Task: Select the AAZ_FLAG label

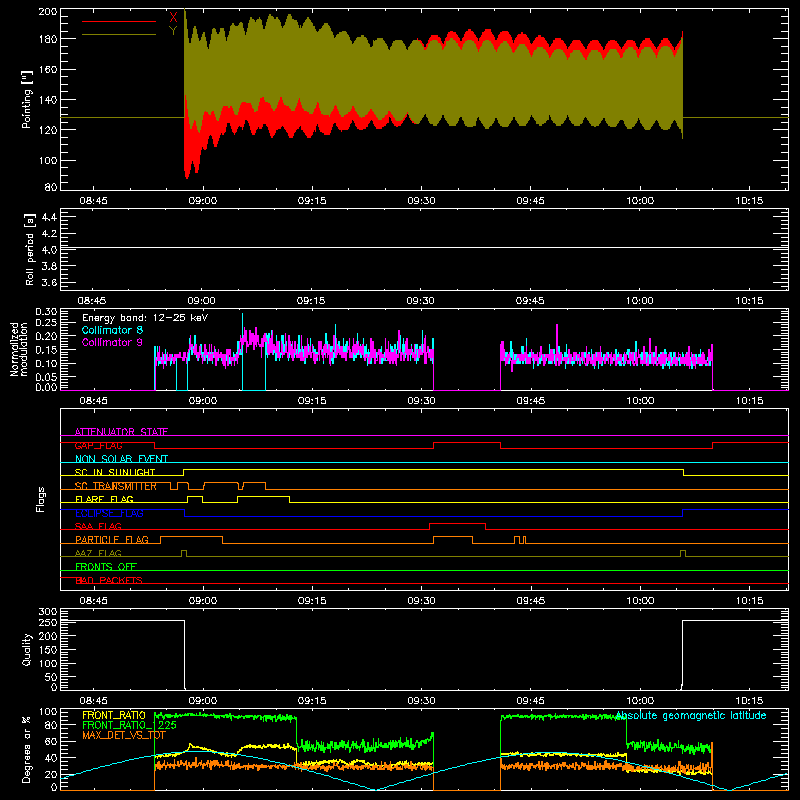Action: pos(98,553)
